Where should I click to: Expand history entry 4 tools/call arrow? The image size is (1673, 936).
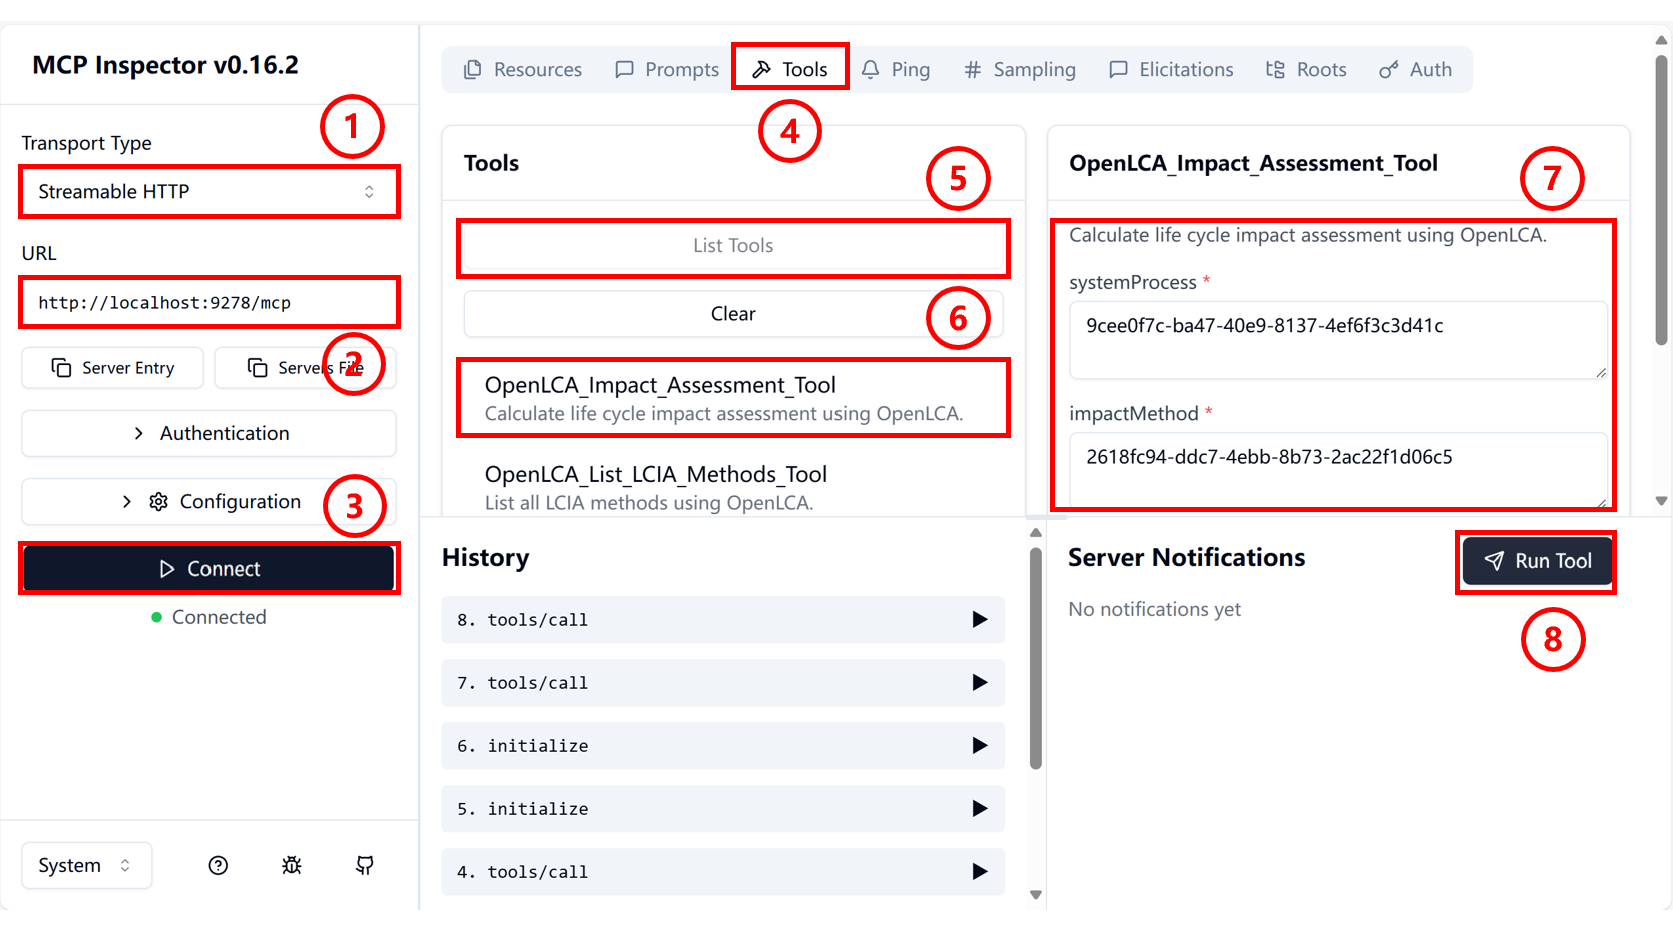979,872
